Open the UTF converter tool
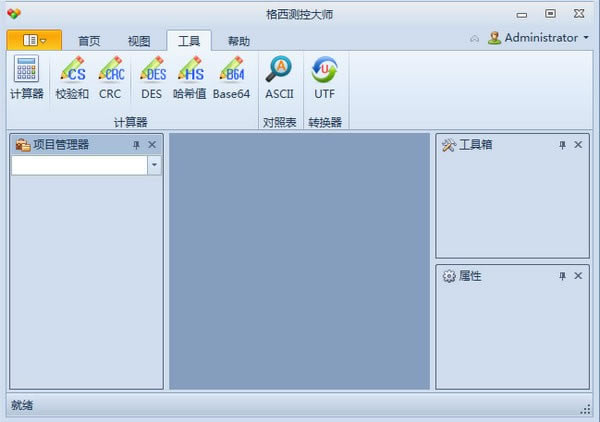This screenshot has height=422, width=600. 324,78
